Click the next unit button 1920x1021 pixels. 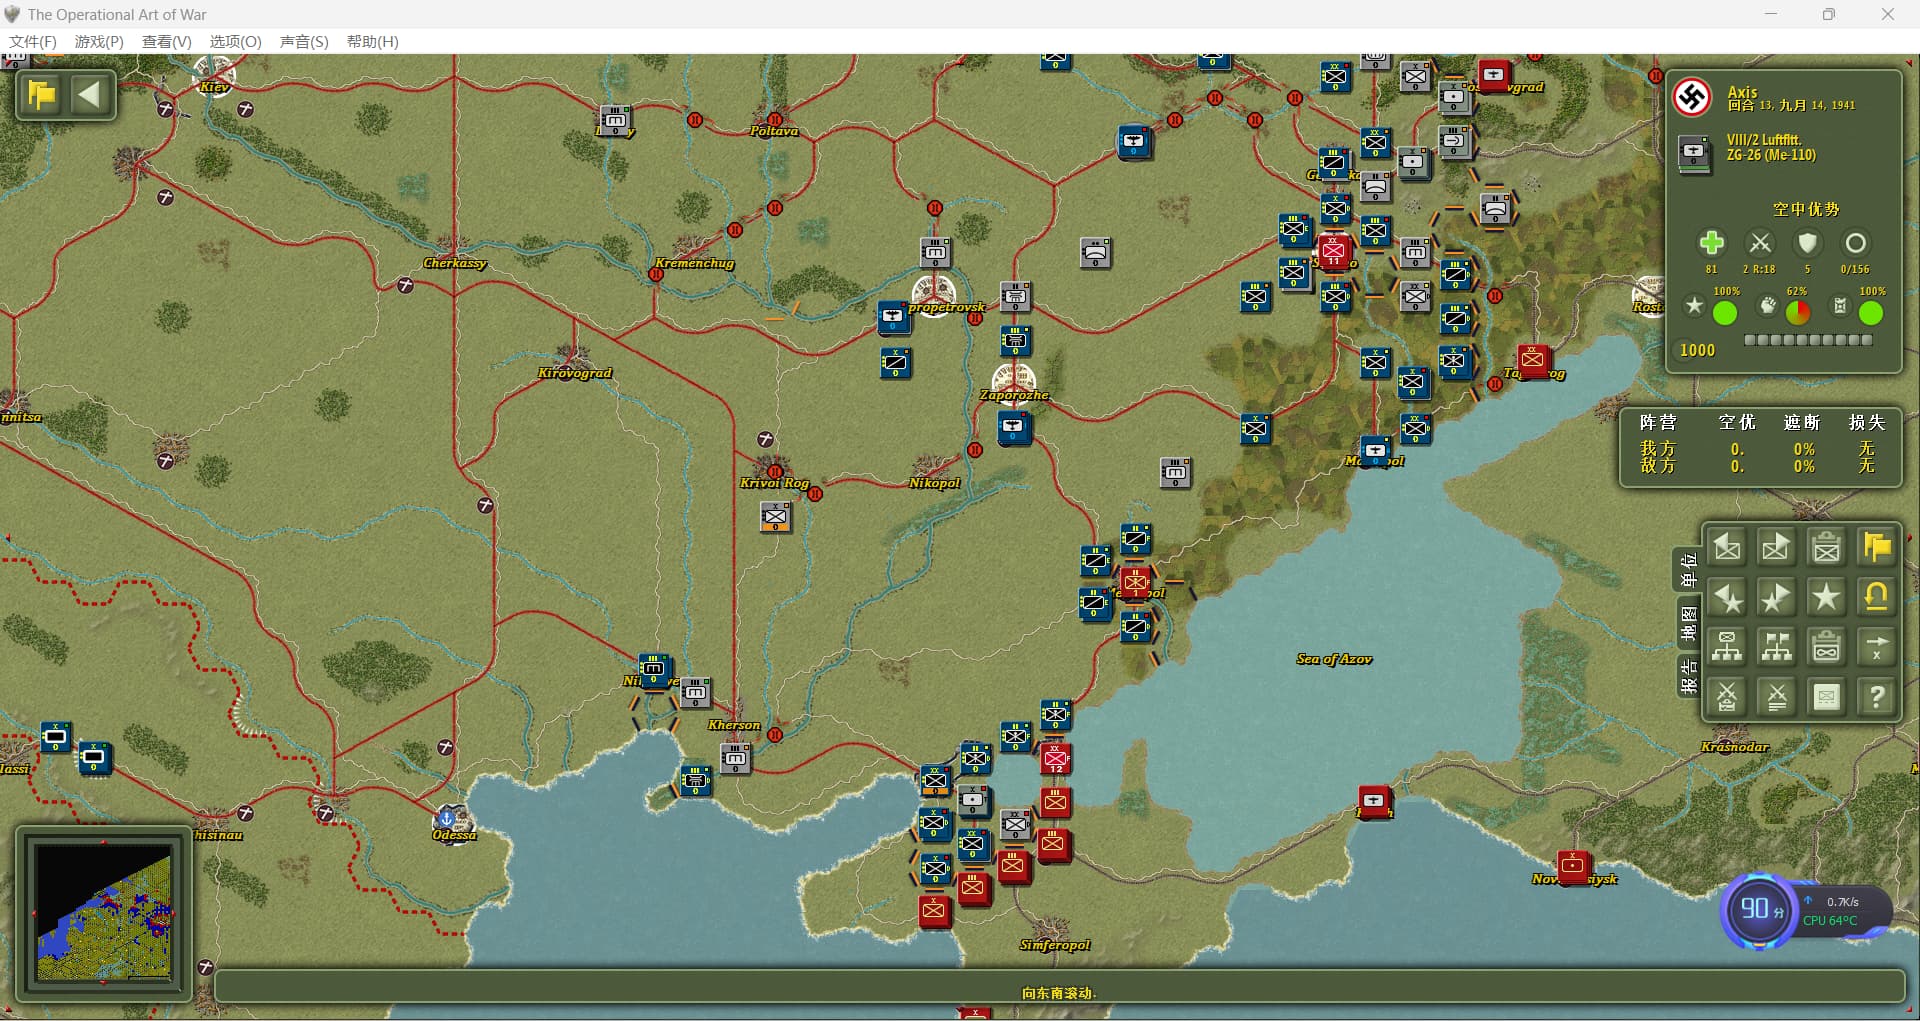coord(1776,547)
